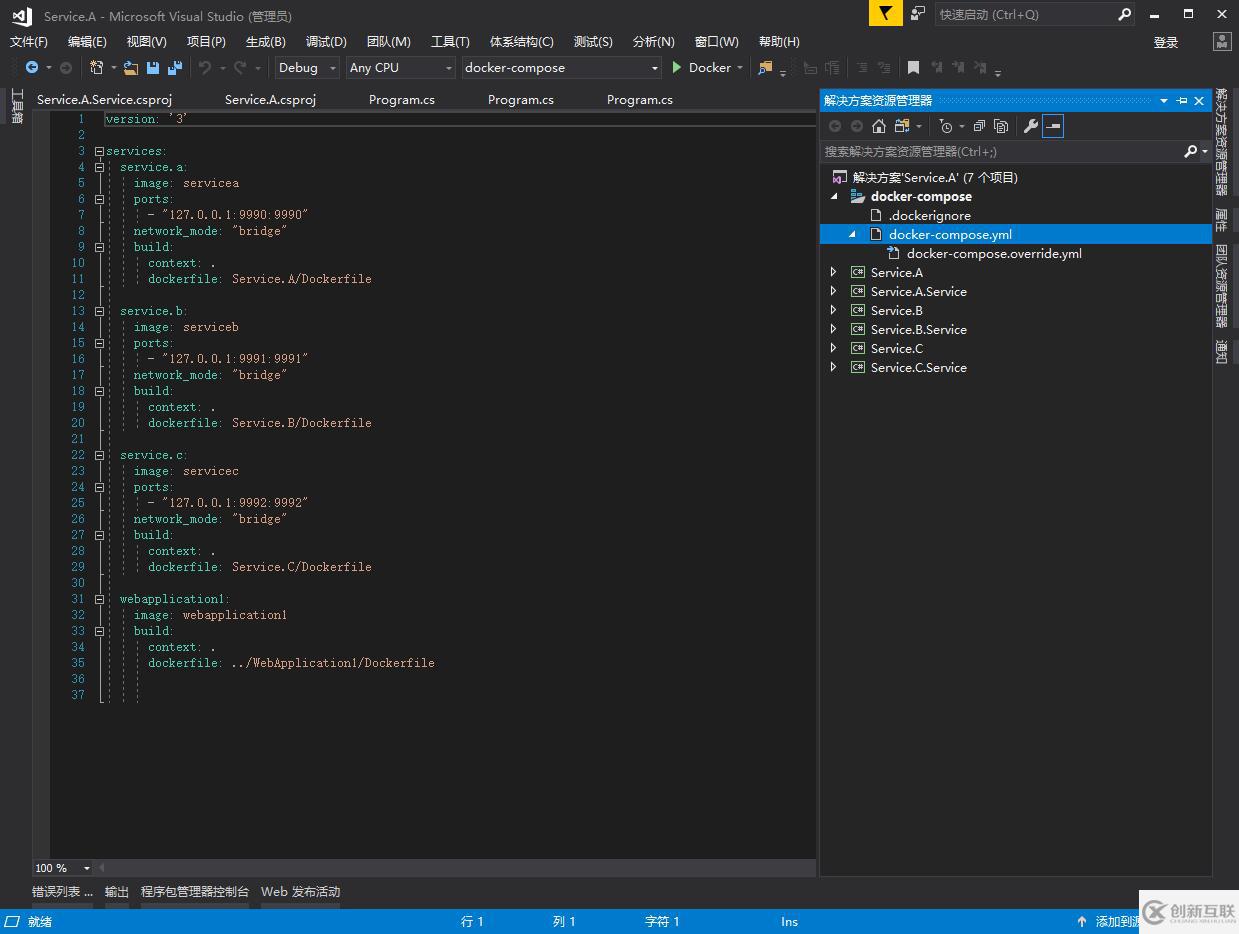The image size is (1239, 934).
Task: Click the open file folder icon
Action: pyautogui.click(x=131, y=68)
